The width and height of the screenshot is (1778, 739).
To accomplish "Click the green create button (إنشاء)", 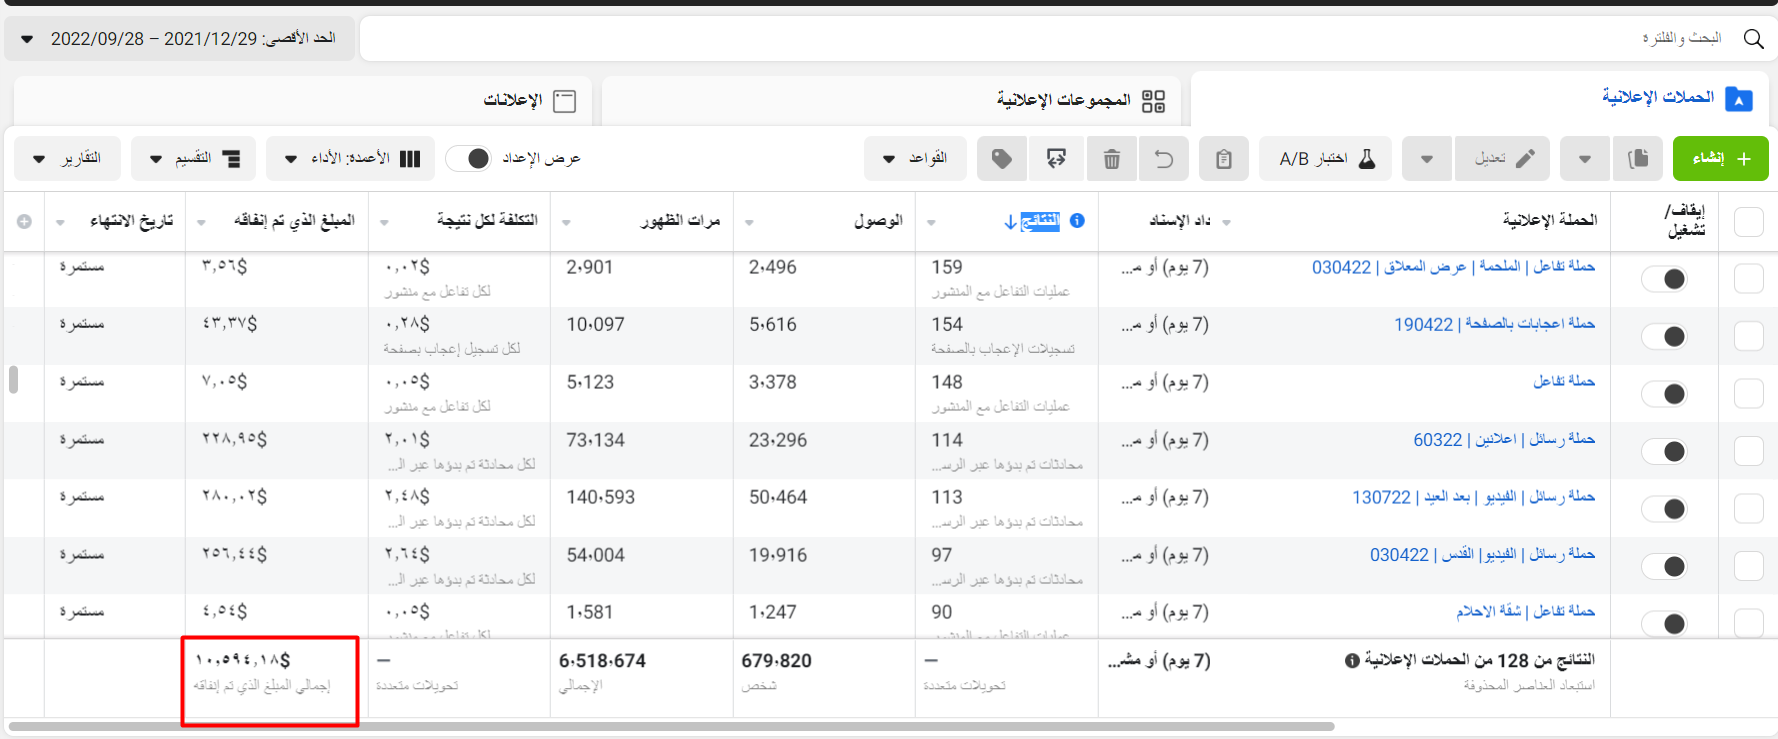I will pyautogui.click(x=1720, y=159).
